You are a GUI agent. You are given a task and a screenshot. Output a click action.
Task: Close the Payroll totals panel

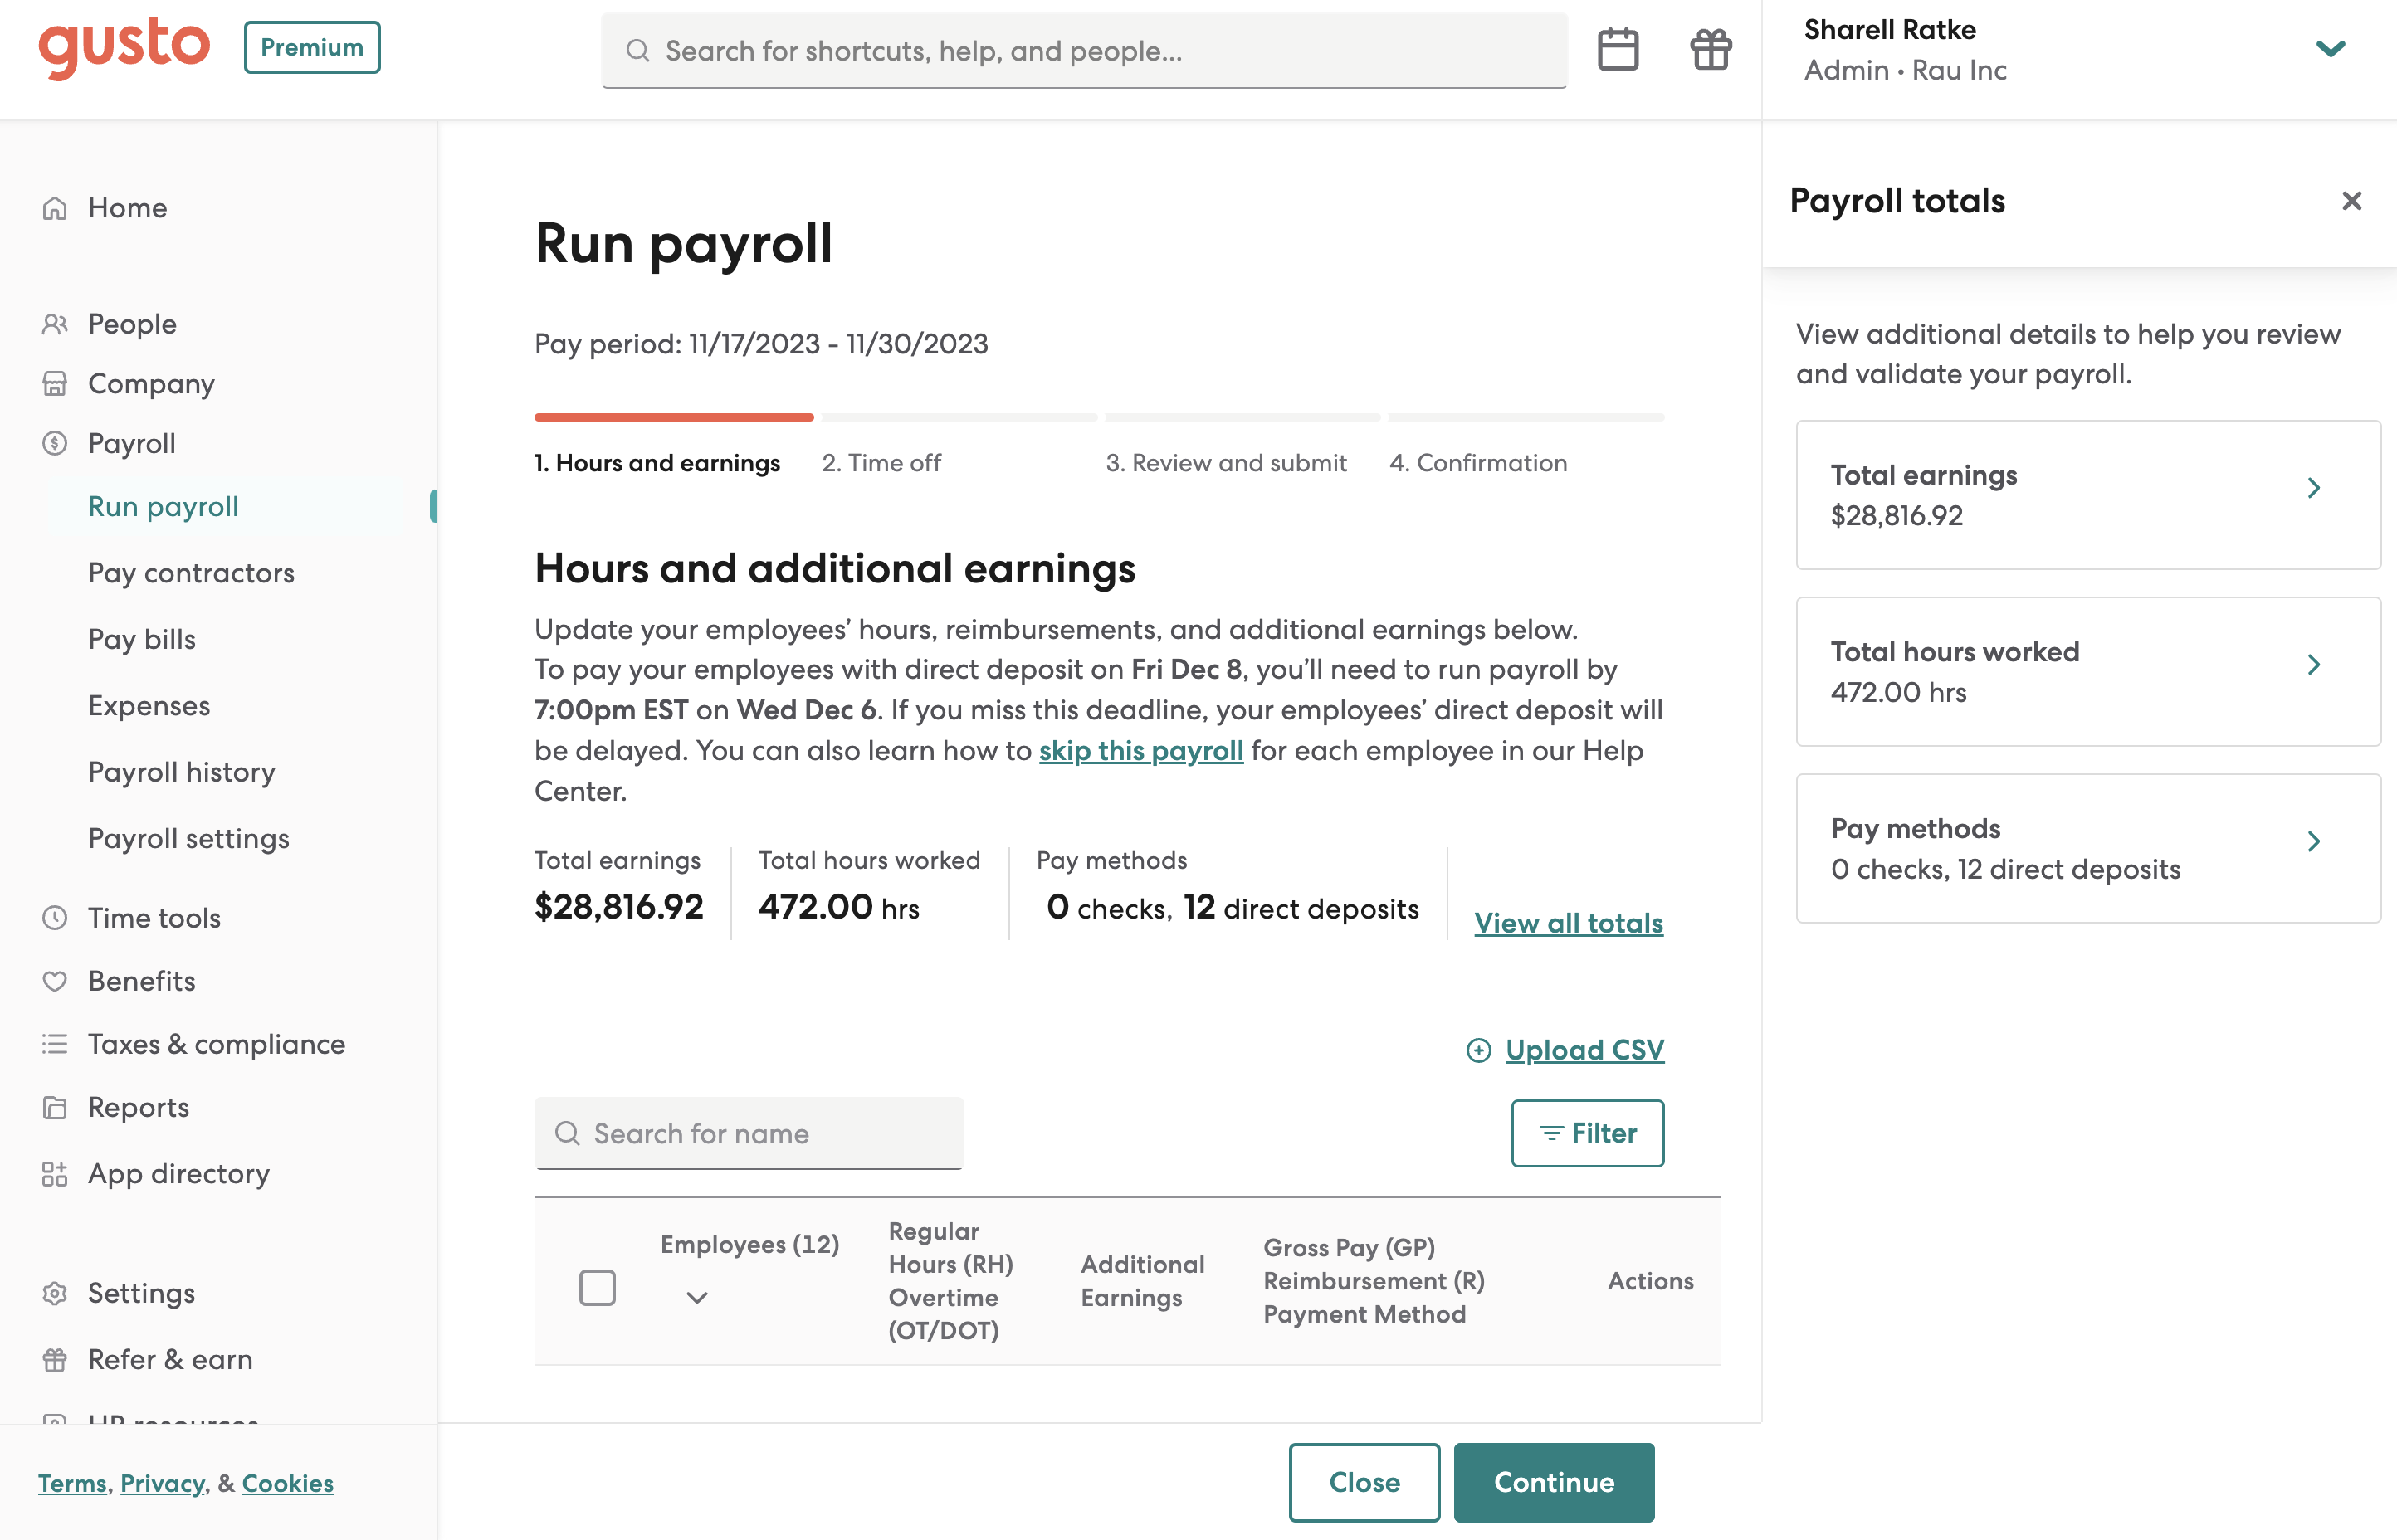(2351, 201)
